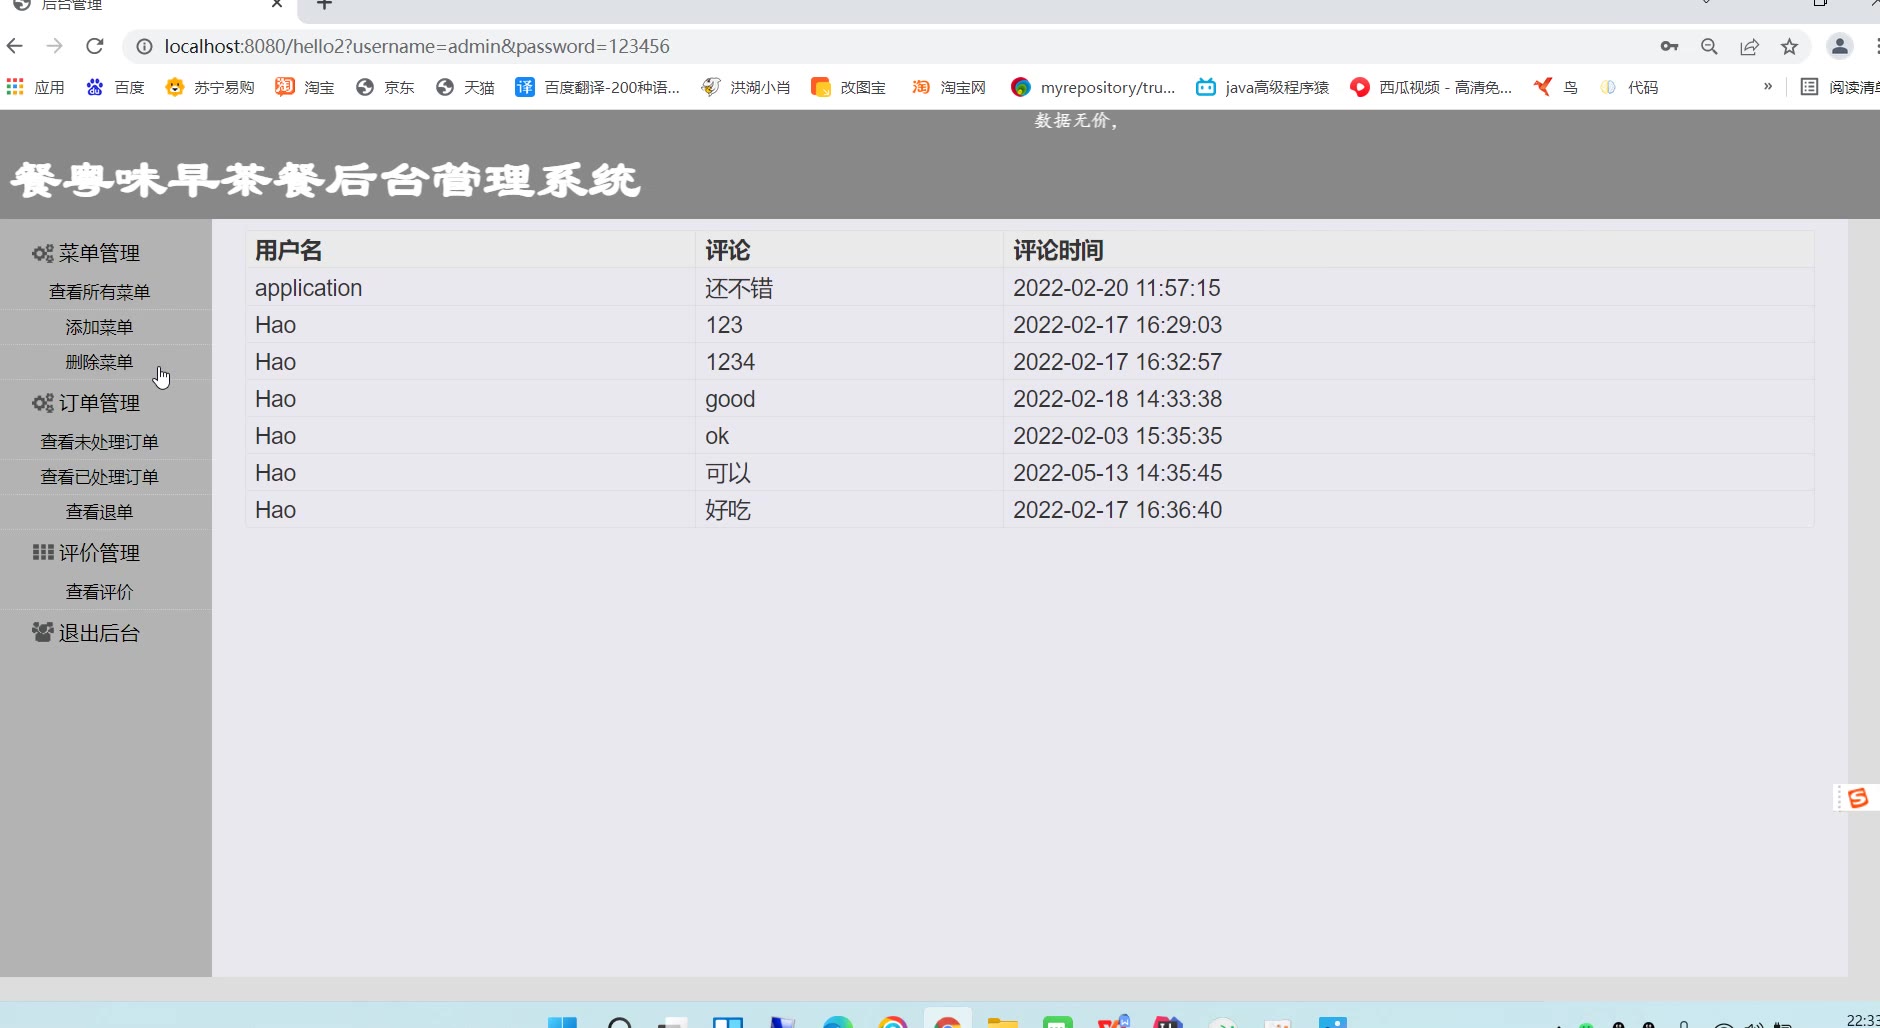
Task: Go back to the previous page
Action: pos(14,46)
